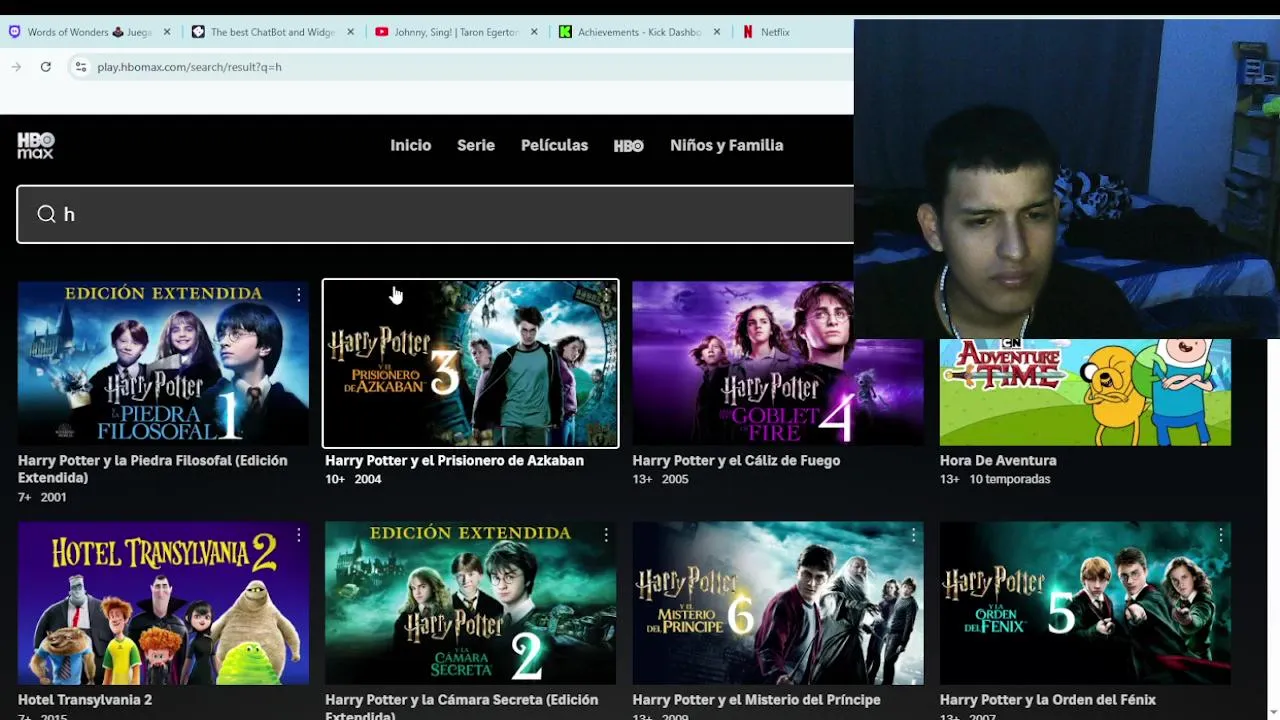Close the Achievements Kick Dashboard tab
Screen dimensions: 1280x720
716,32
